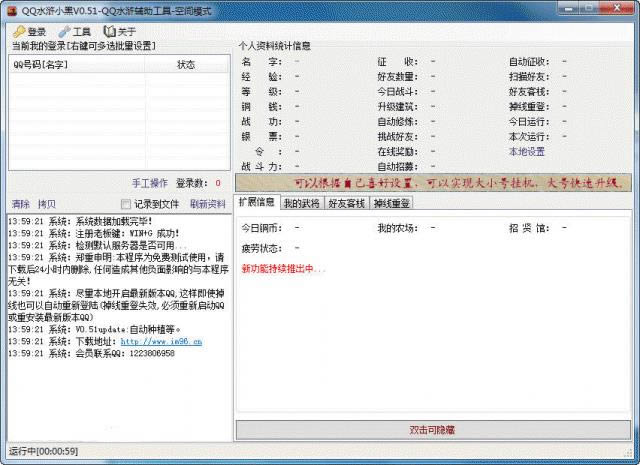The image size is (640, 465).
Task: Click the 招贤馆 label
Action: (x=529, y=227)
